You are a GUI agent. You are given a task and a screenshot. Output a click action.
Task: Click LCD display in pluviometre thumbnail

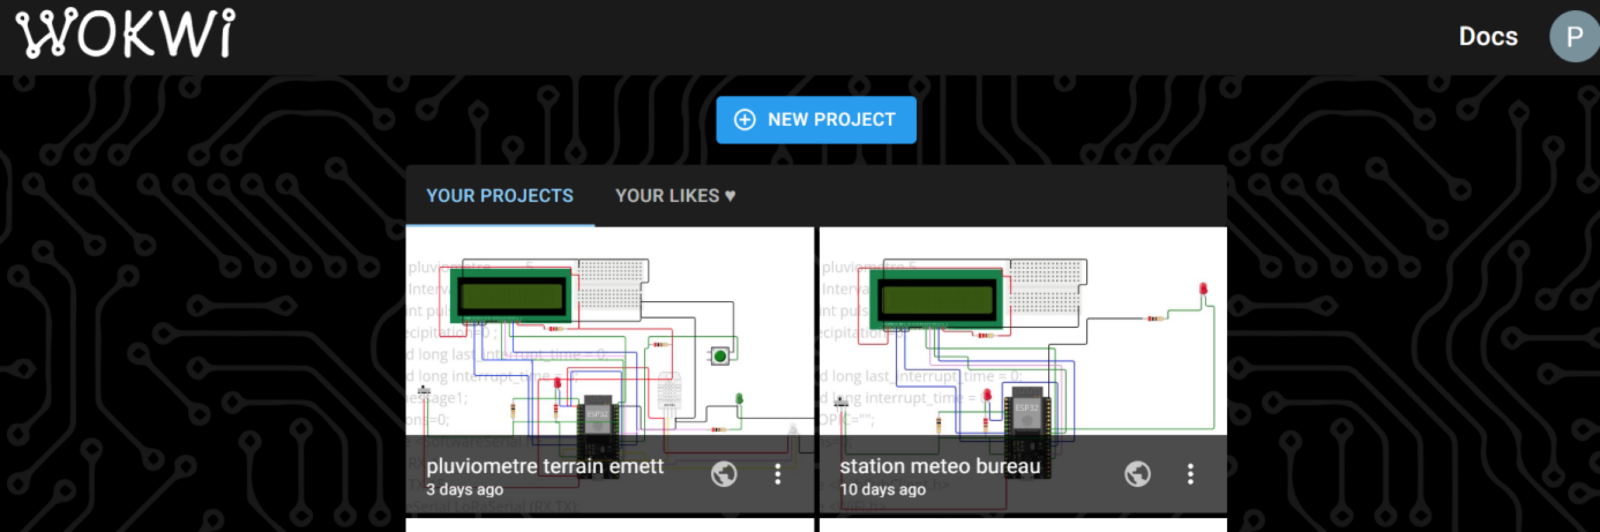coord(512,296)
